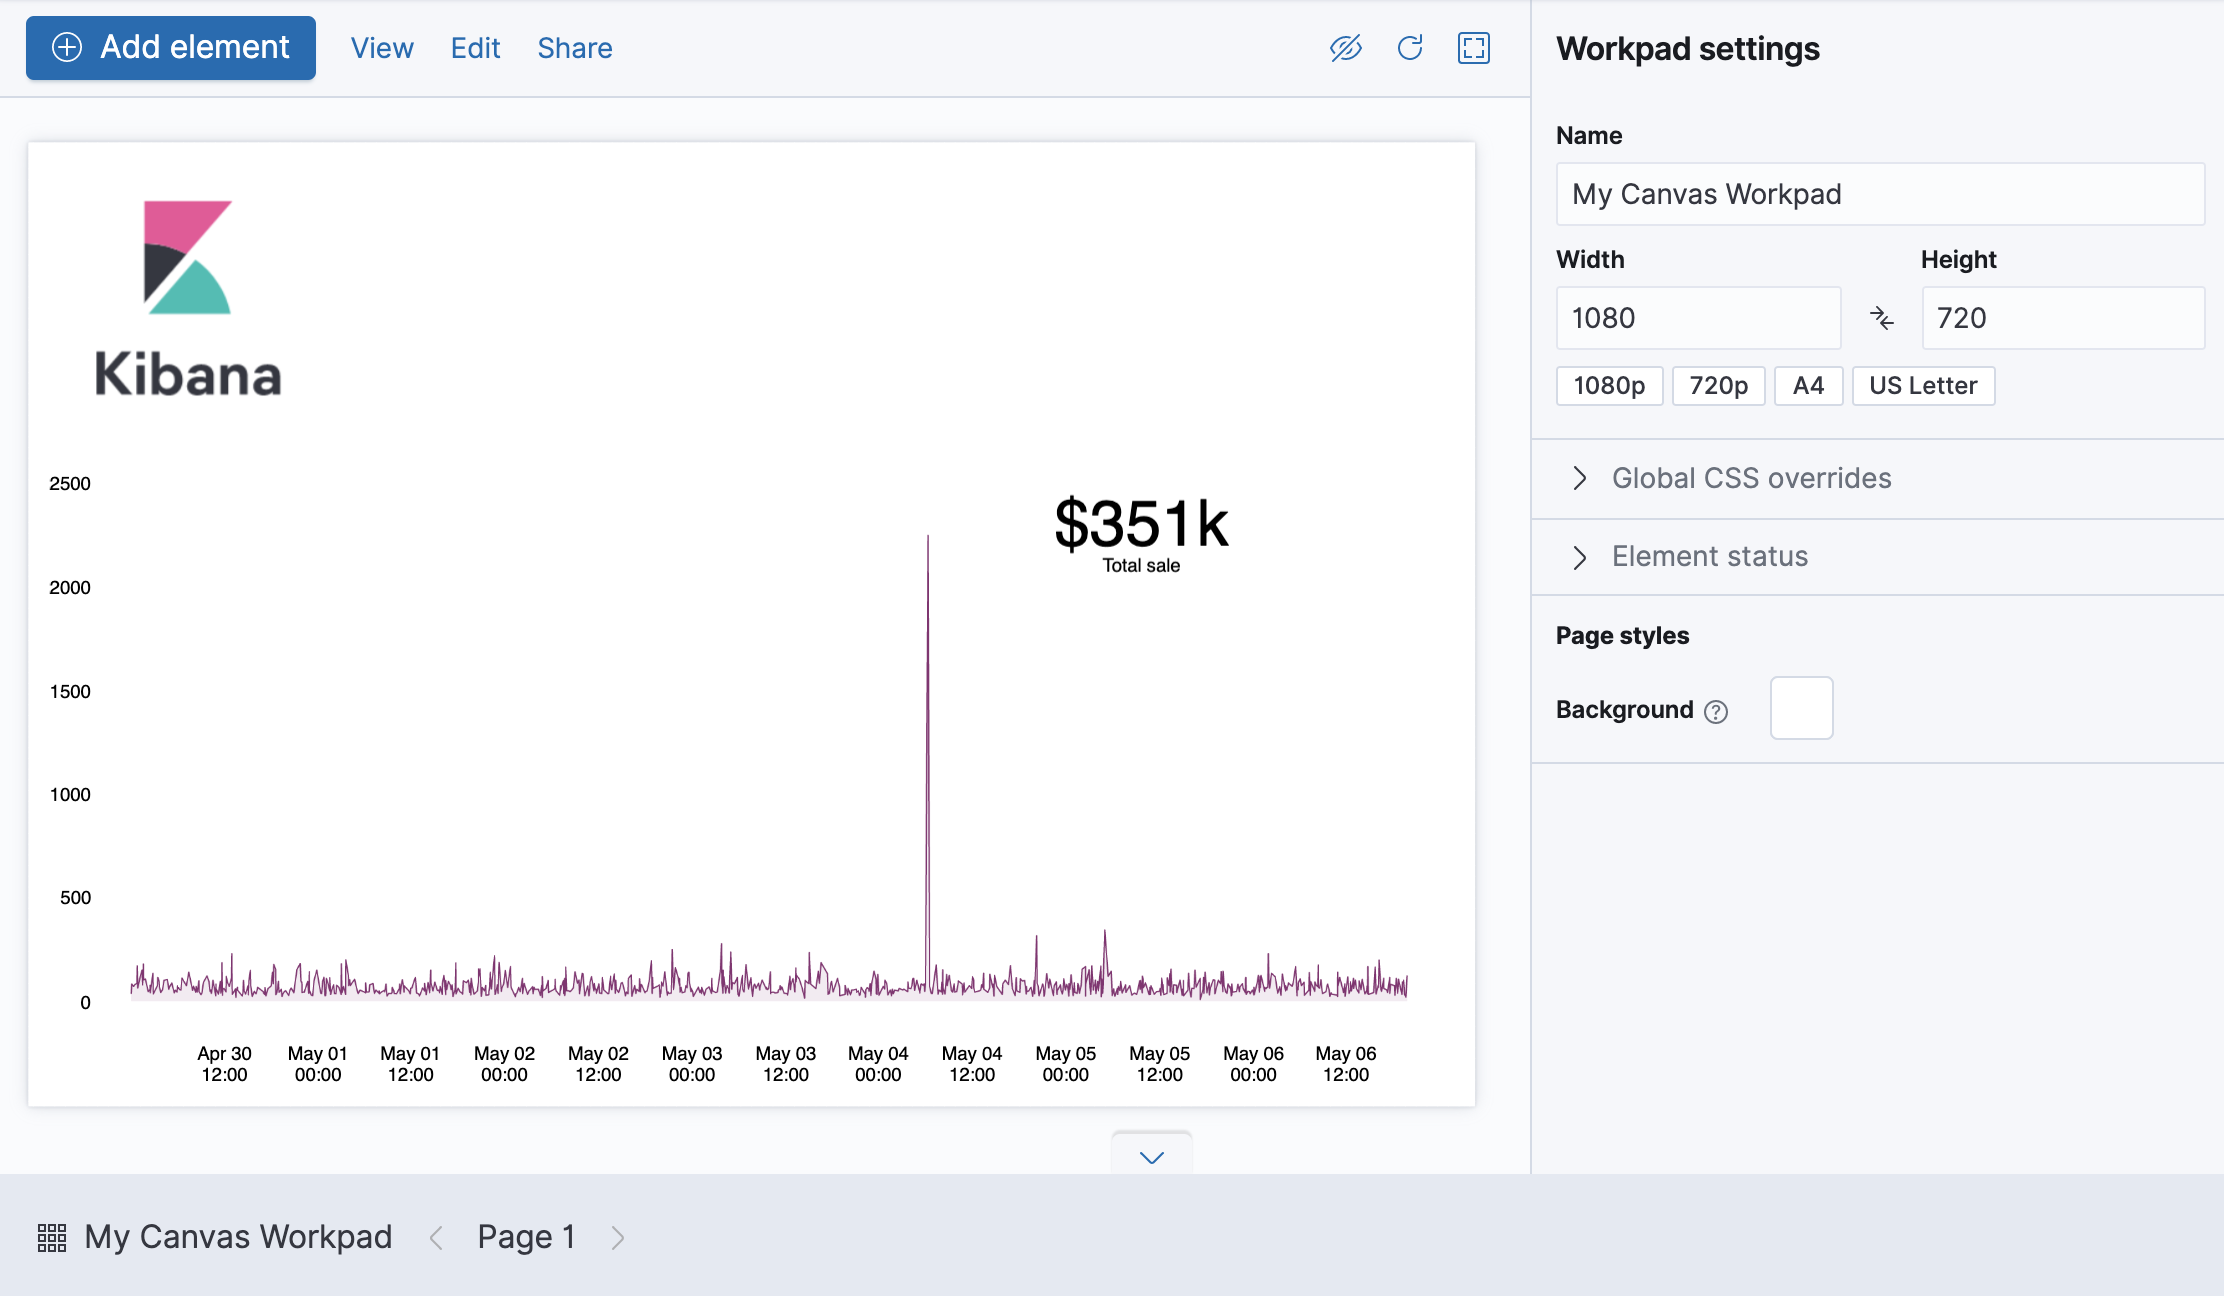Open the Background color swatch picker
The width and height of the screenshot is (2224, 1296).
(1800, 708)
